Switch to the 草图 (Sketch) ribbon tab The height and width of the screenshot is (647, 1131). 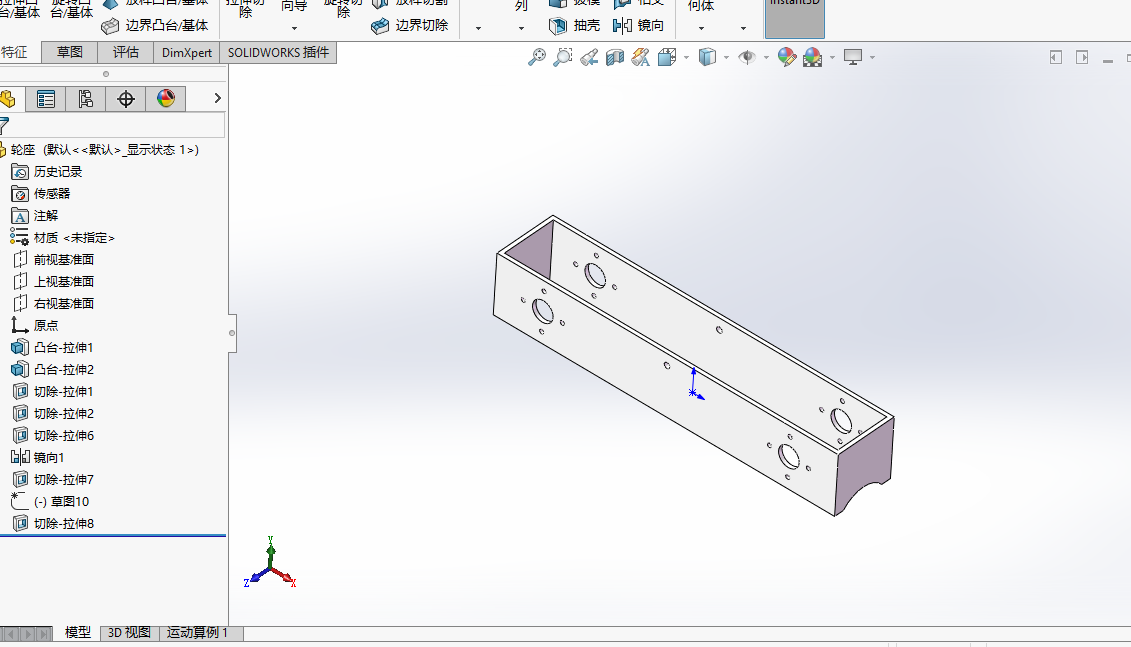(x=70, y=52)
